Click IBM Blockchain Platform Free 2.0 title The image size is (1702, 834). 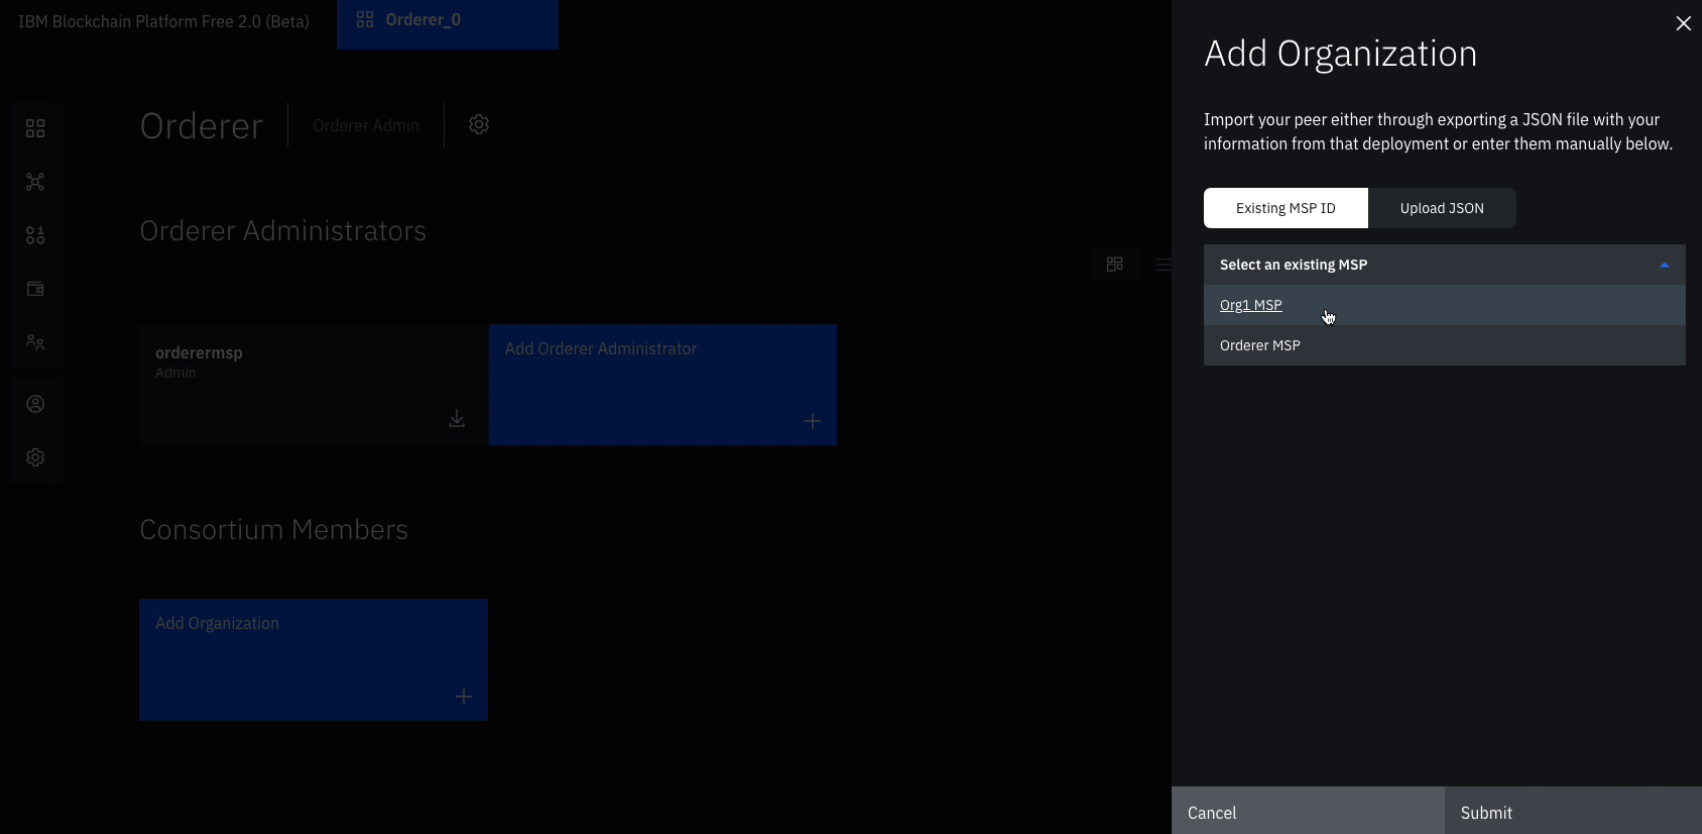point(164,21)
